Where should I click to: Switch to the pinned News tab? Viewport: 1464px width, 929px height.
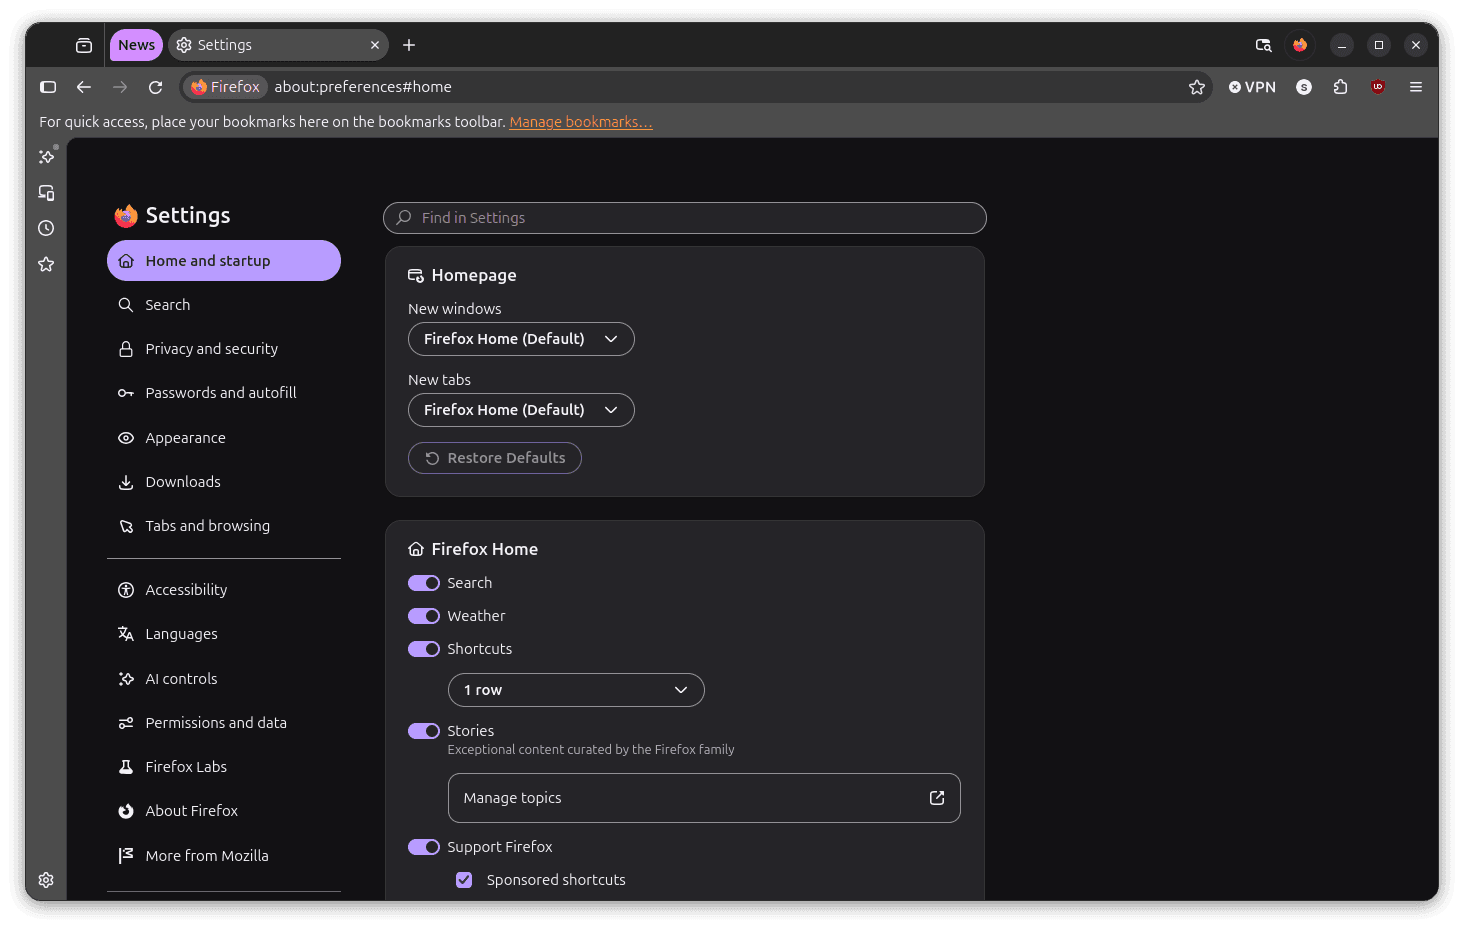click(x=136, y=45)
